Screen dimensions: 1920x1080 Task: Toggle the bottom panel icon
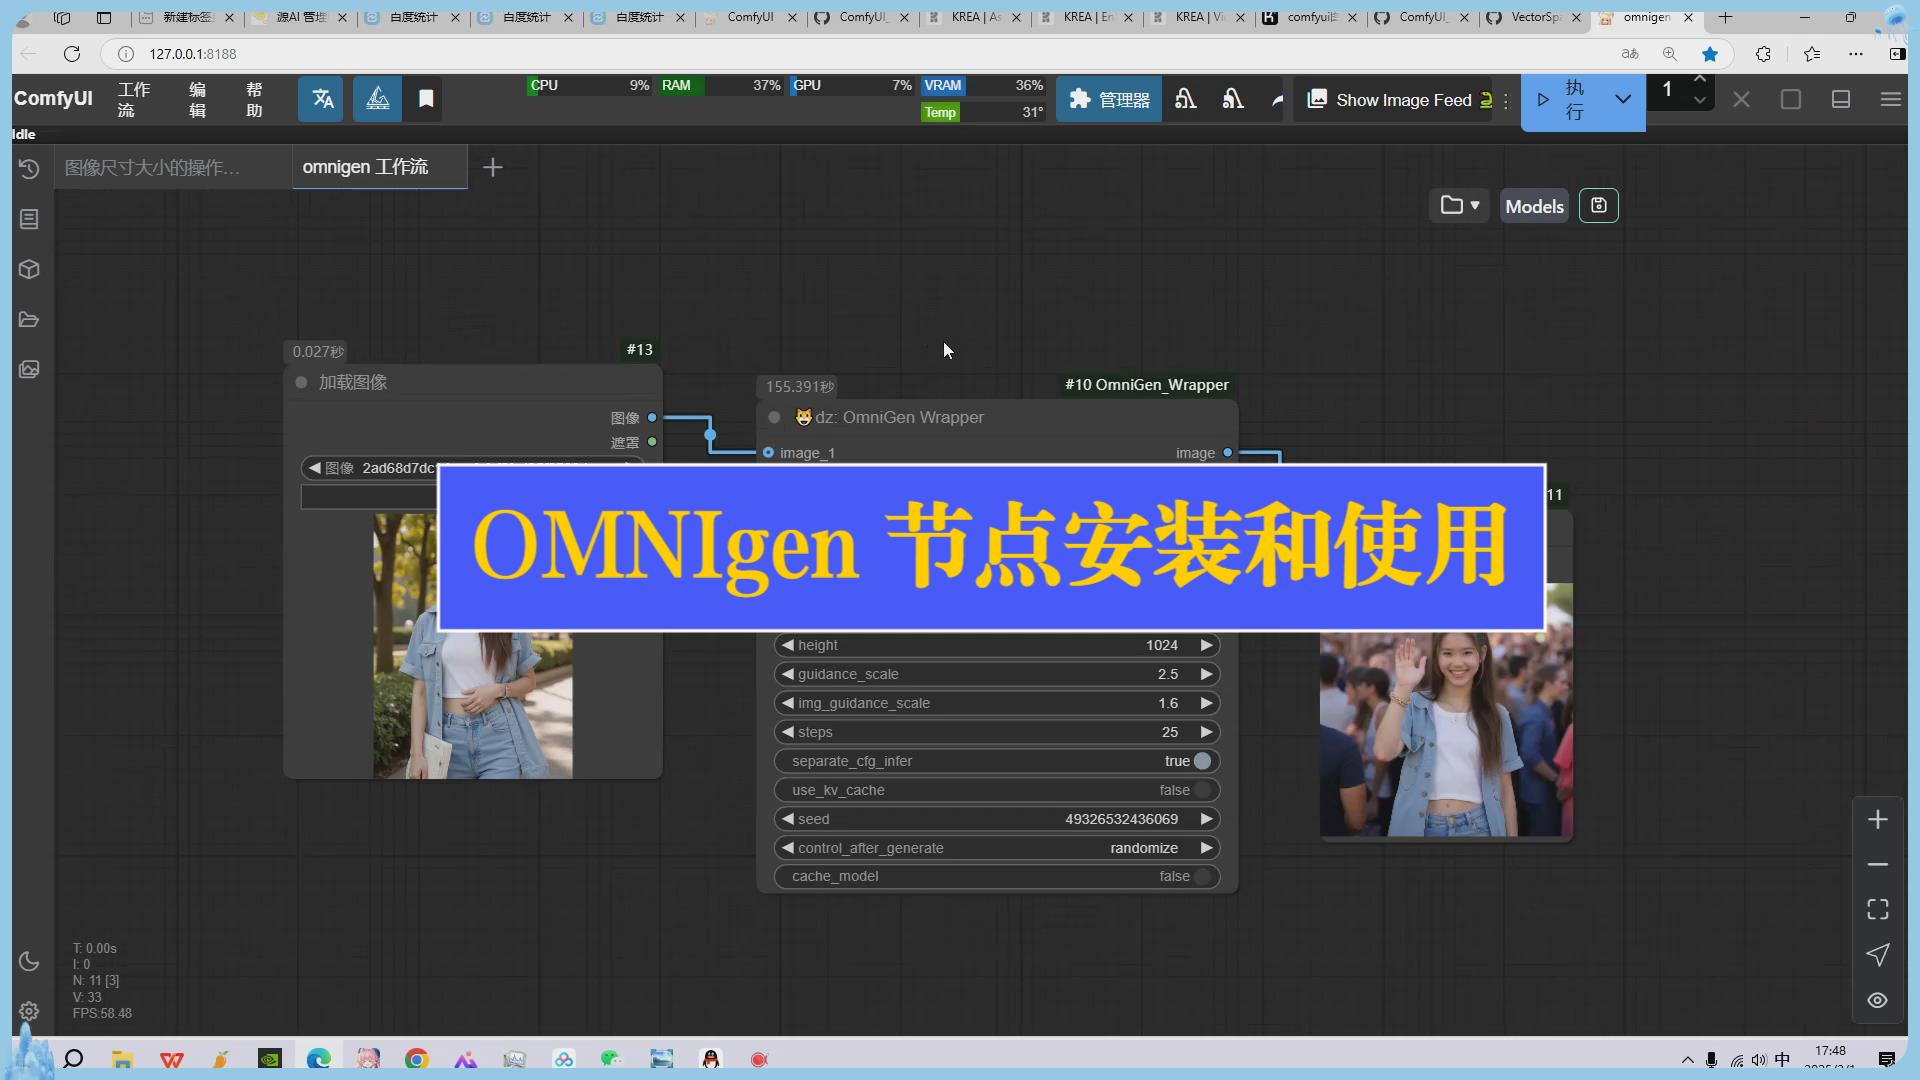(1841, 99)
